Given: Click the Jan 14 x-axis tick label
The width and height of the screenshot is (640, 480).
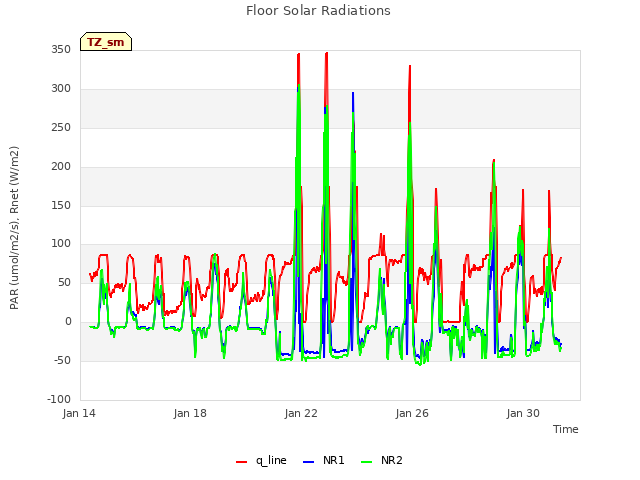Looking at the screenshot, I should pyautogui.click(x=79, y=413).
